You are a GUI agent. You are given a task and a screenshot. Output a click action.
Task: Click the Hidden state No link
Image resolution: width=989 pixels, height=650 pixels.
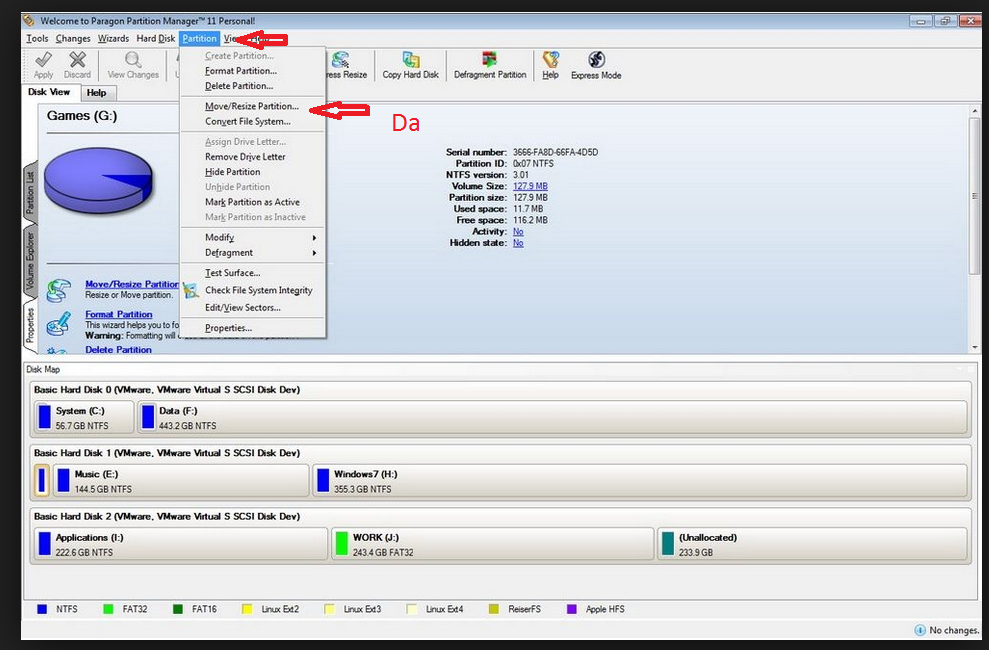518,243
